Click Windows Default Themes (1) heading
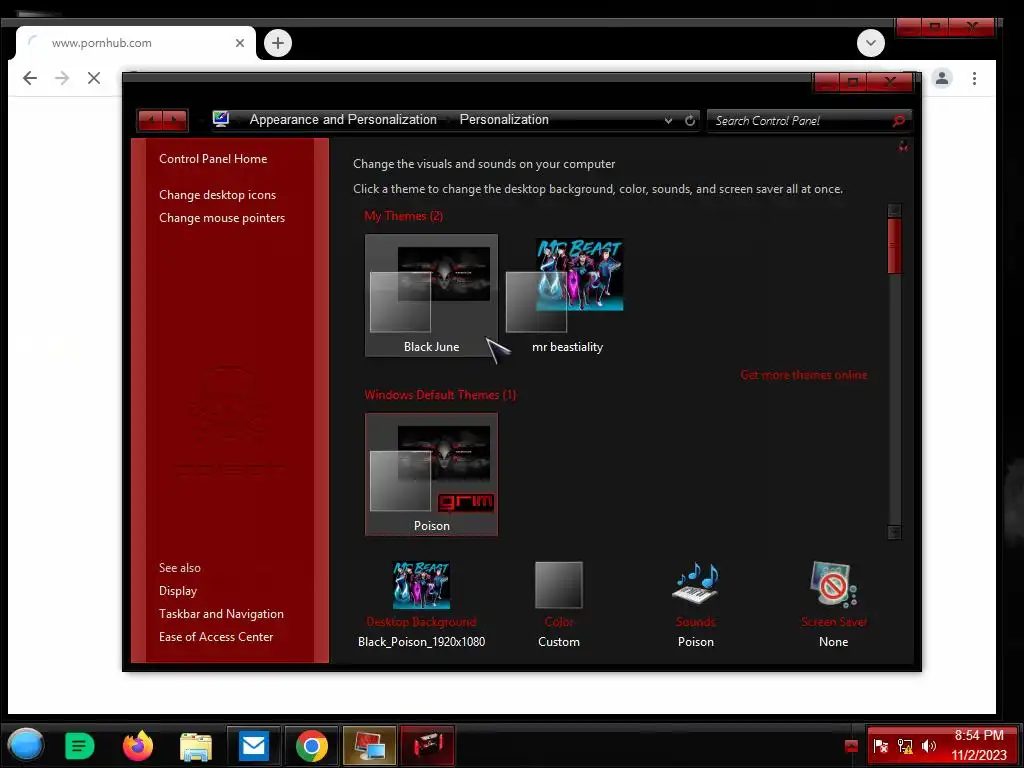Screen dimensions: 1024x768 [440, 395]
